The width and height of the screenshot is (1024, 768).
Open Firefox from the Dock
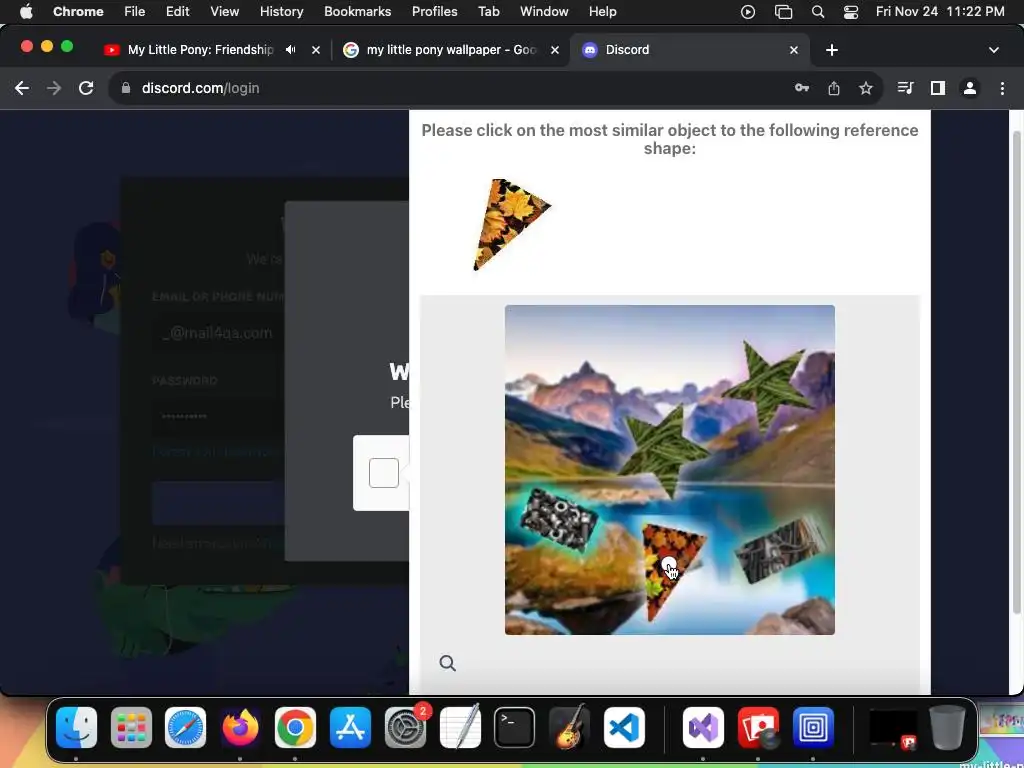pos(240,727)
